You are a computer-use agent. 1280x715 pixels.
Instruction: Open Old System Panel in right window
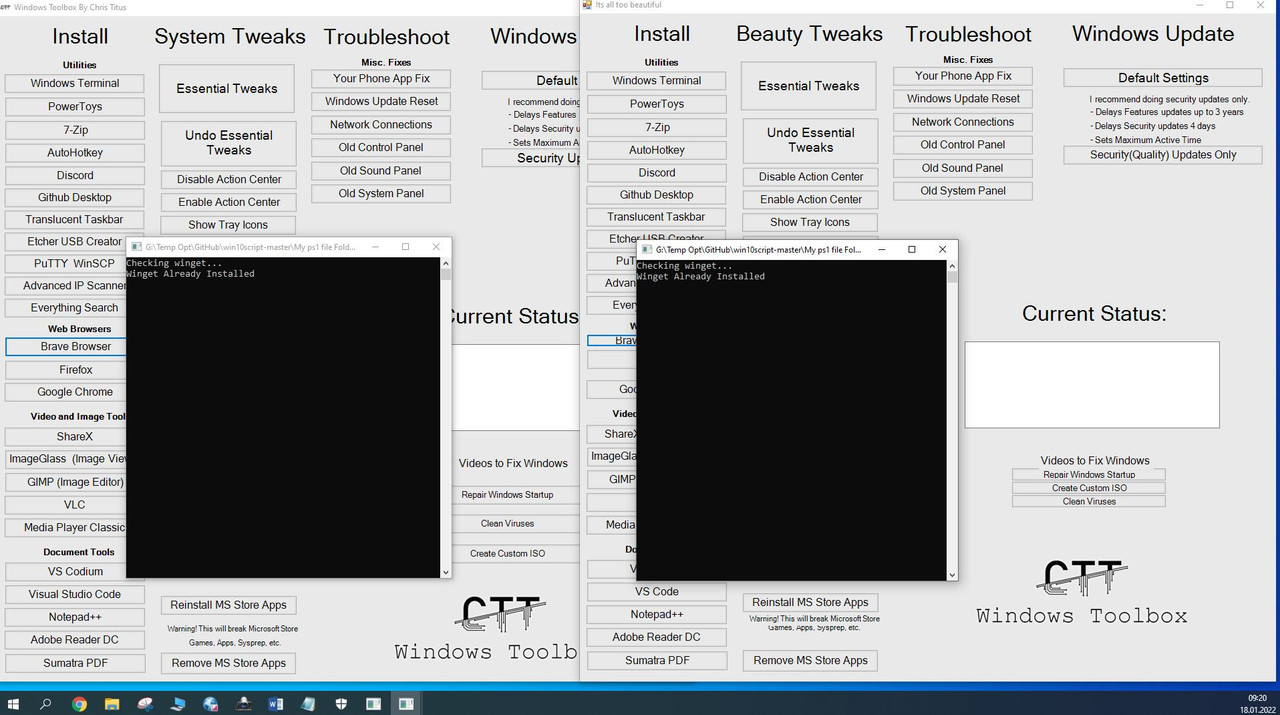[963, 191]
